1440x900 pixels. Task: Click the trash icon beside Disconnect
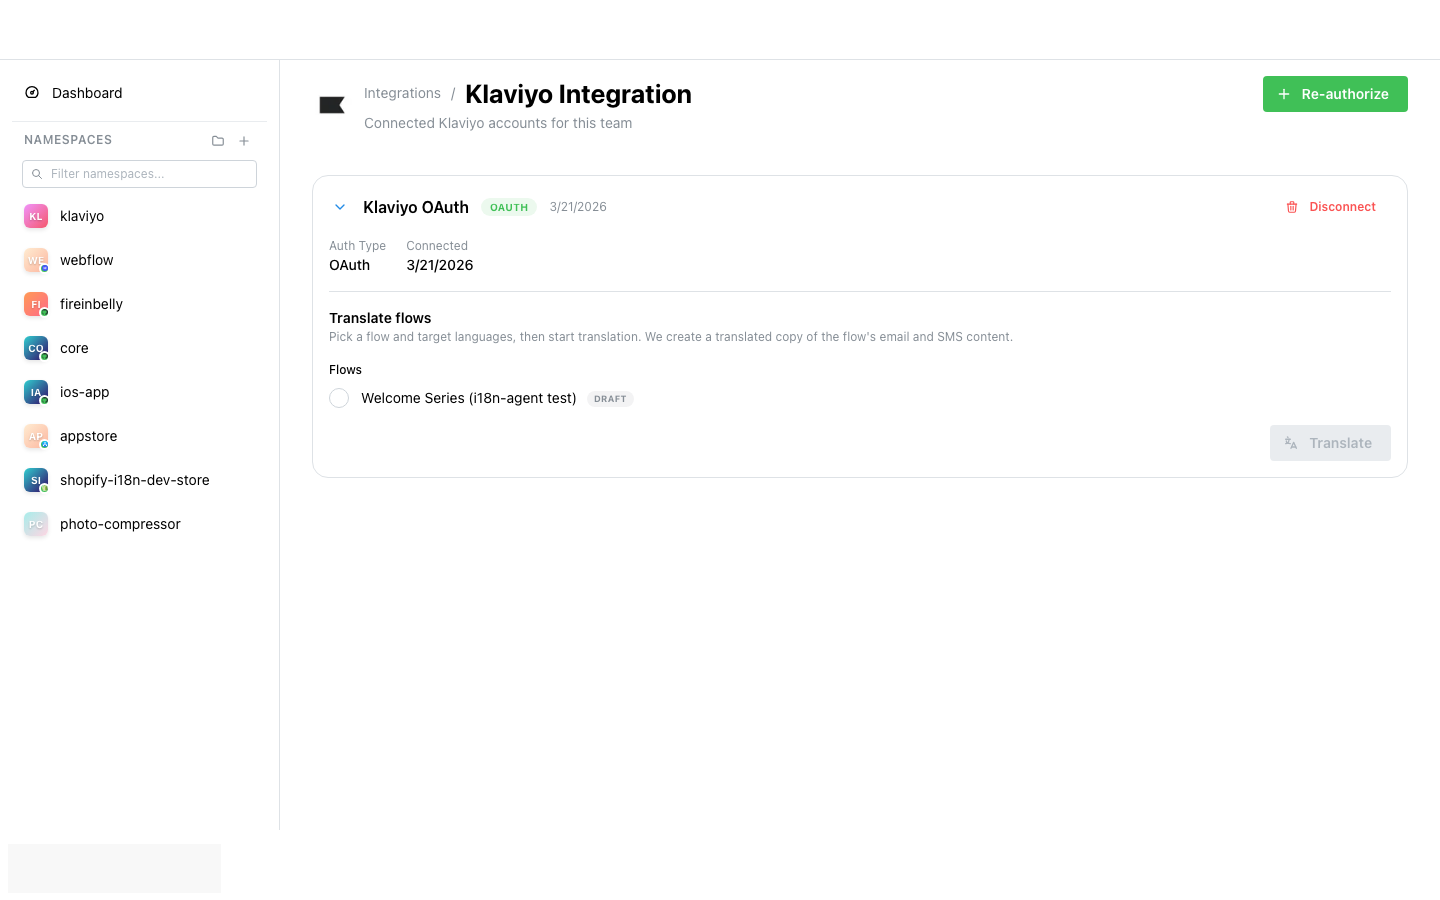point(1292,207)
